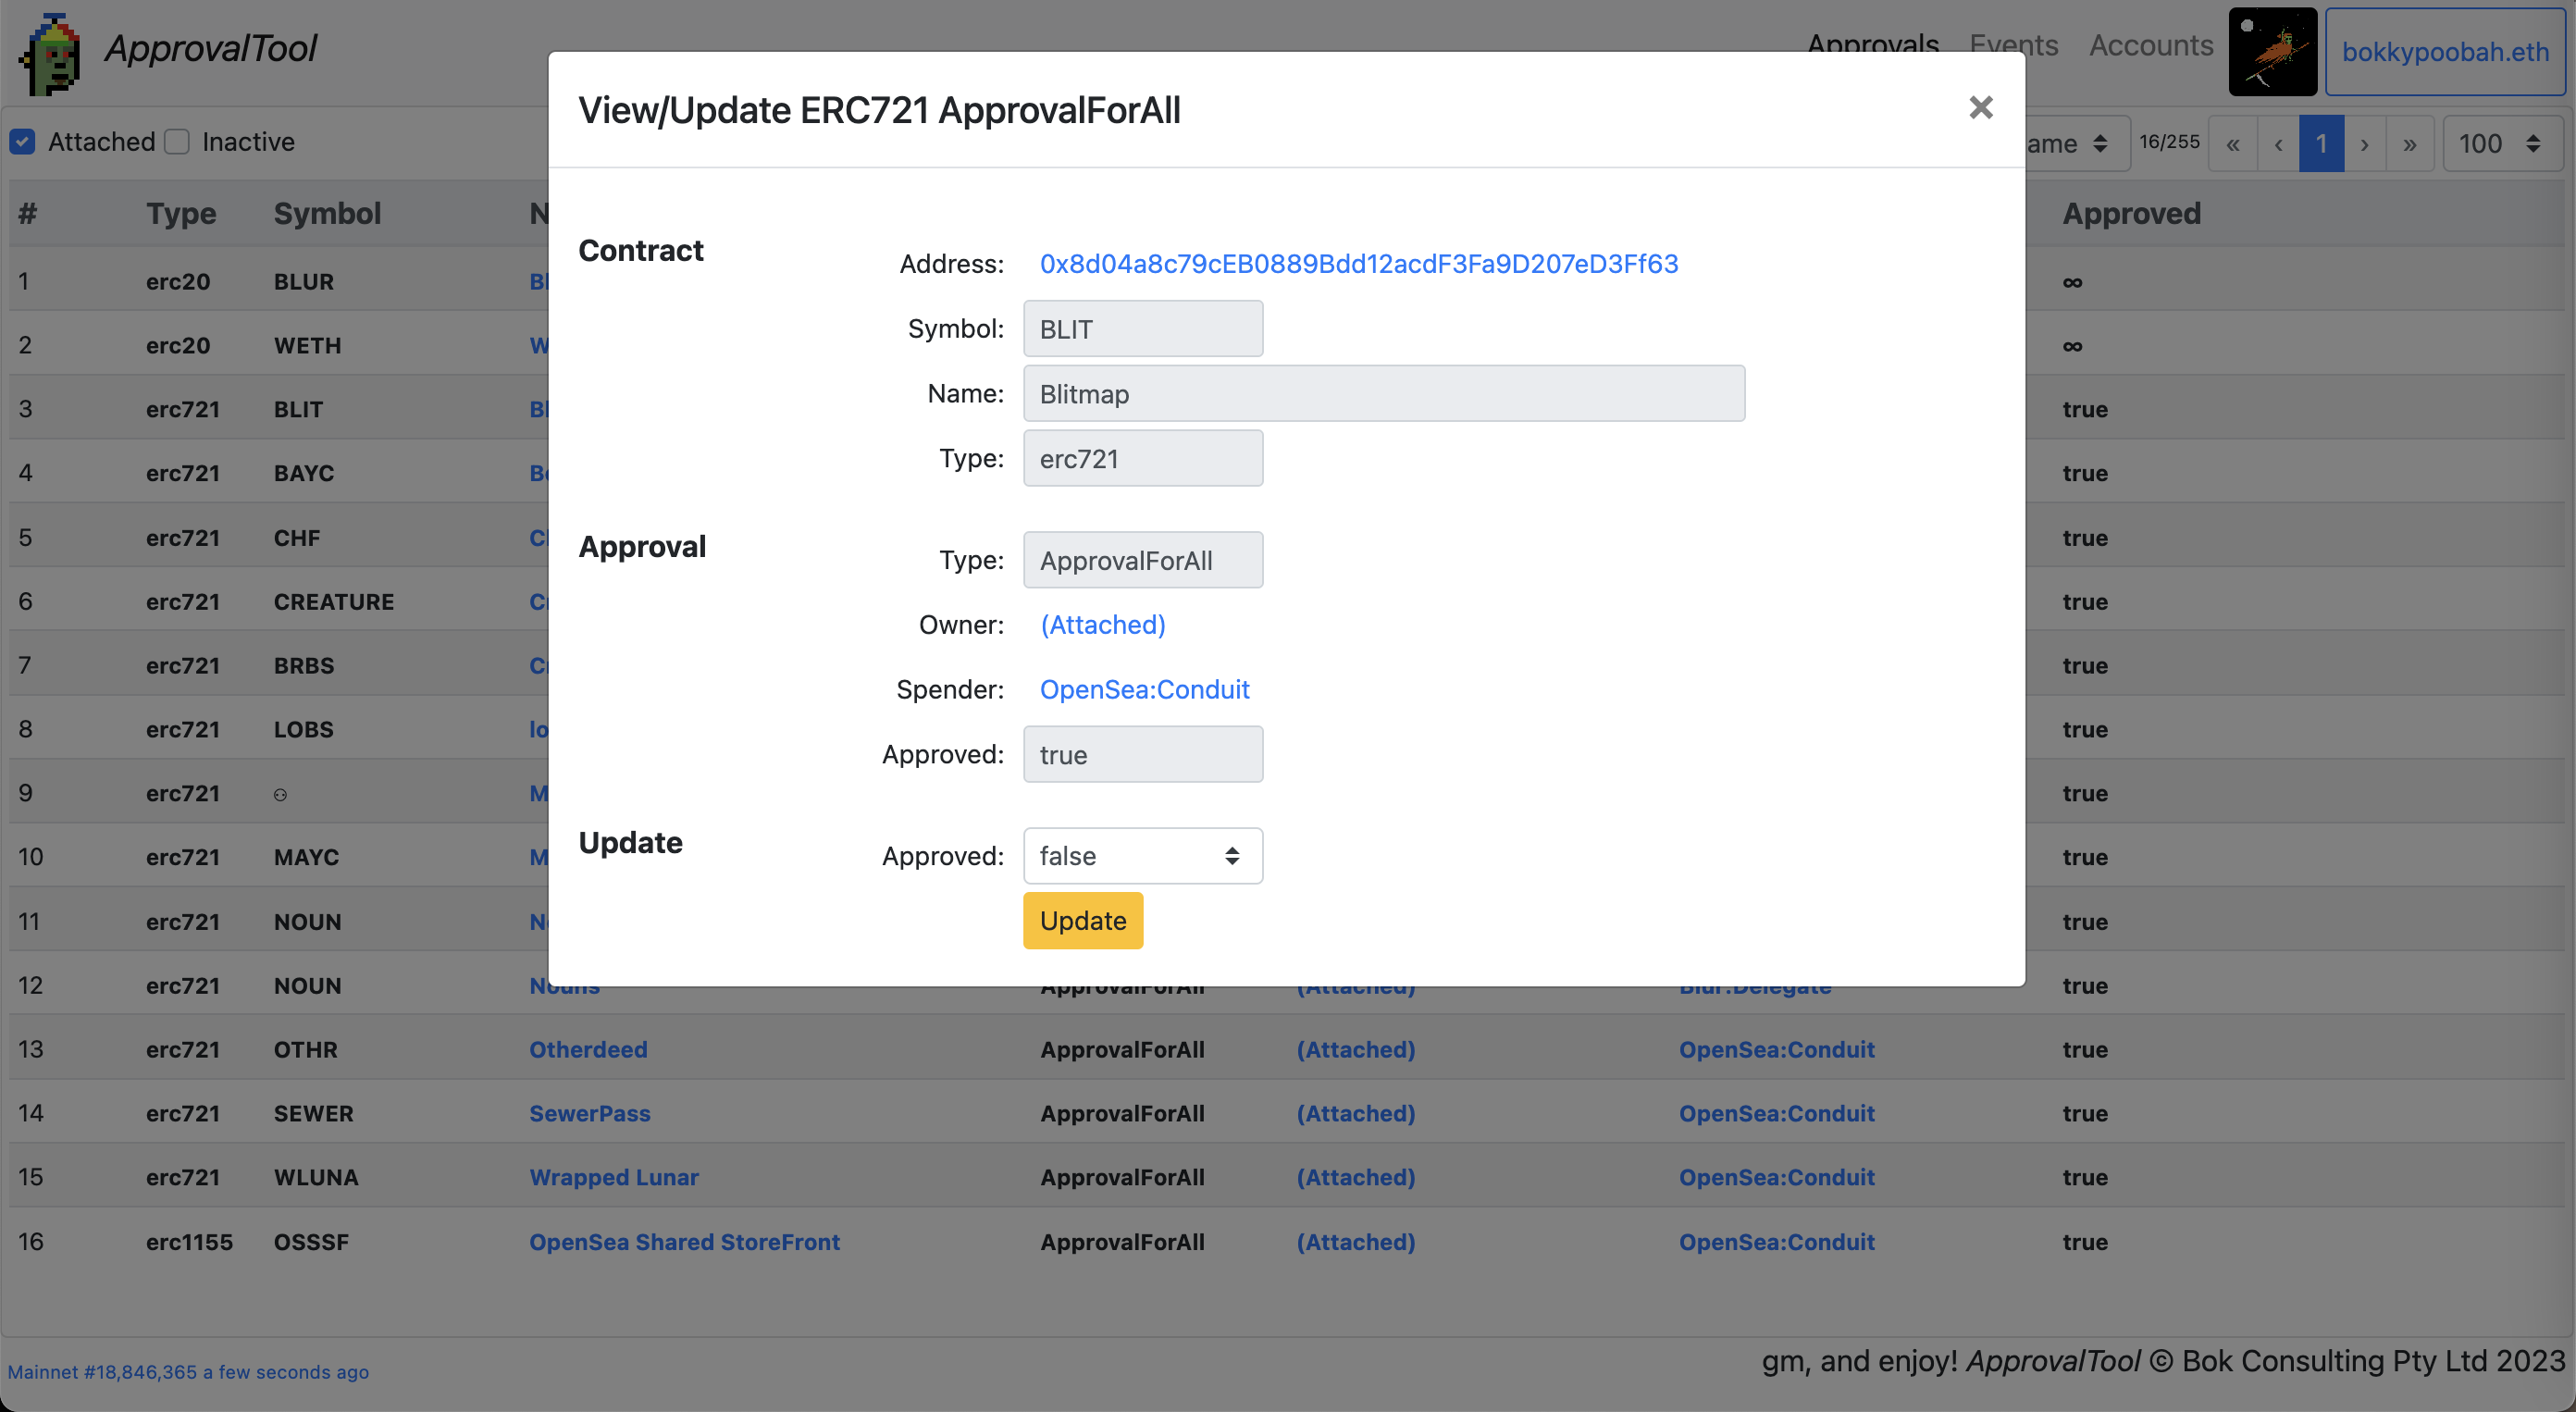Close the ApprovalForAll modal dialog
The width and height of the screenshot is (2576, 1412).
coord(1980,108)
